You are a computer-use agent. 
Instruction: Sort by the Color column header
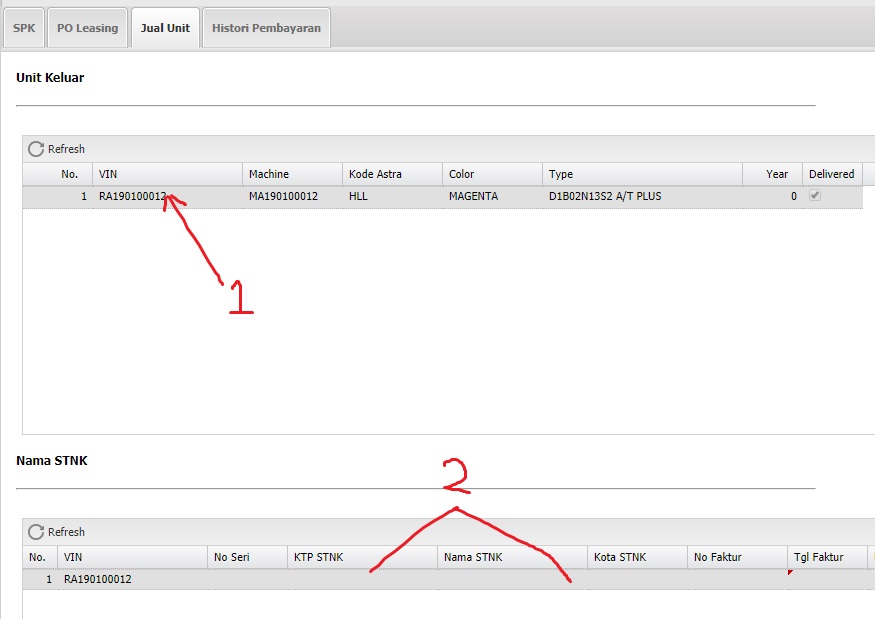[x=492, y=174]
